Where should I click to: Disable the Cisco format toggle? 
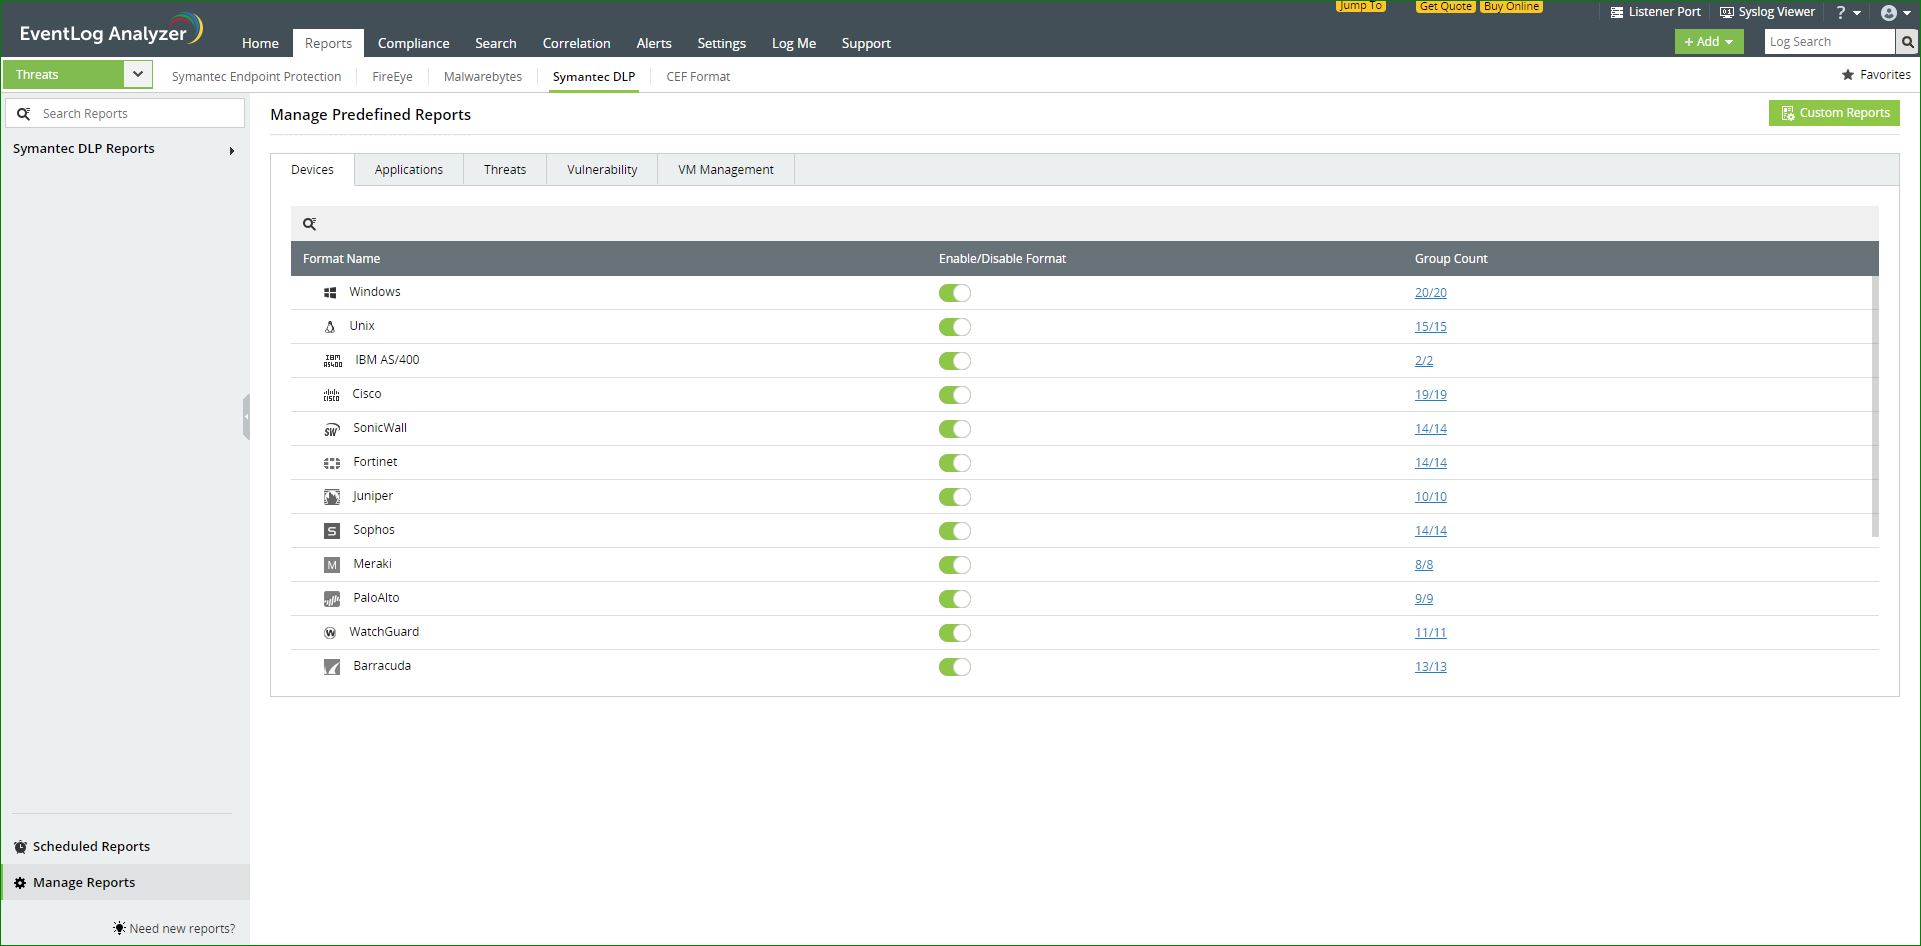click(955, 395)
